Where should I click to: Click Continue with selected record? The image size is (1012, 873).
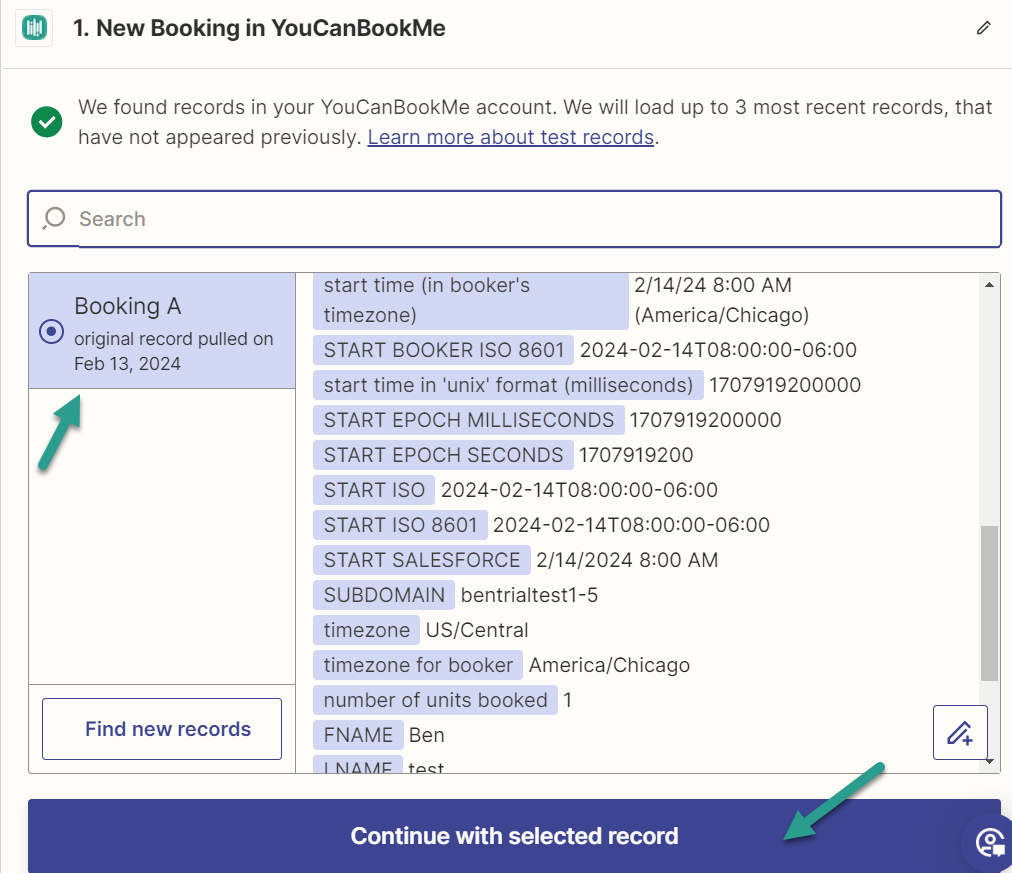[514, 836]
